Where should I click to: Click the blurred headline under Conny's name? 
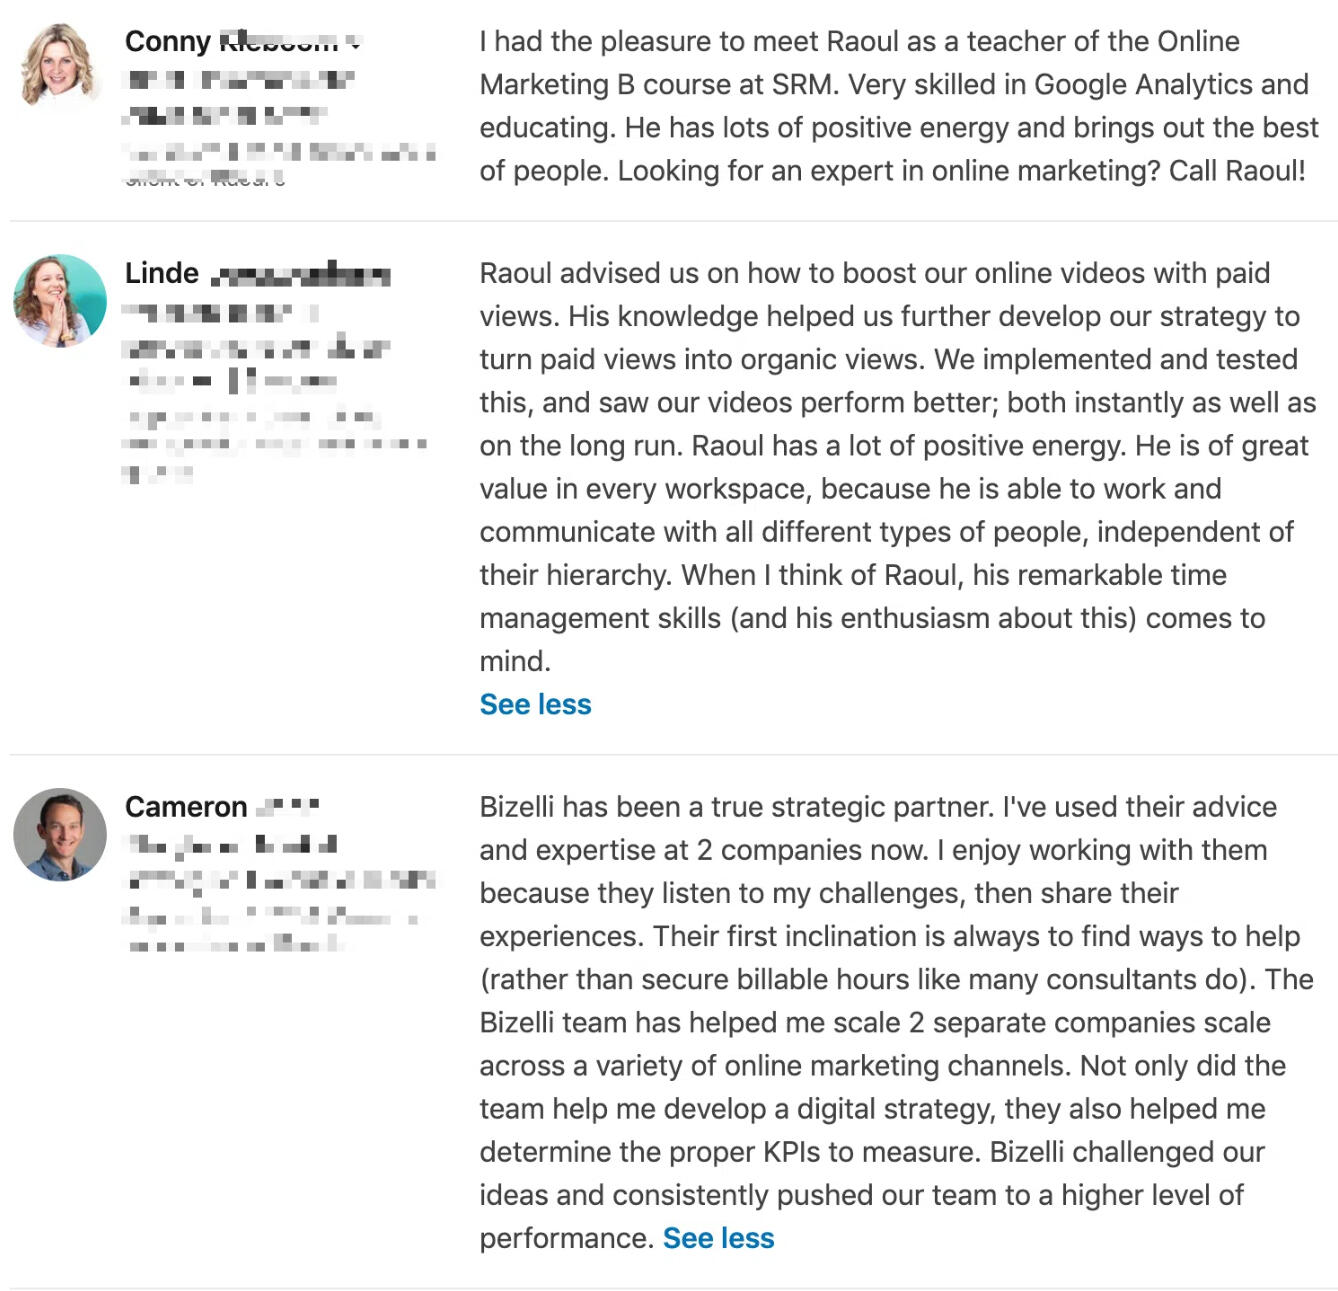[x=238, y=97]
